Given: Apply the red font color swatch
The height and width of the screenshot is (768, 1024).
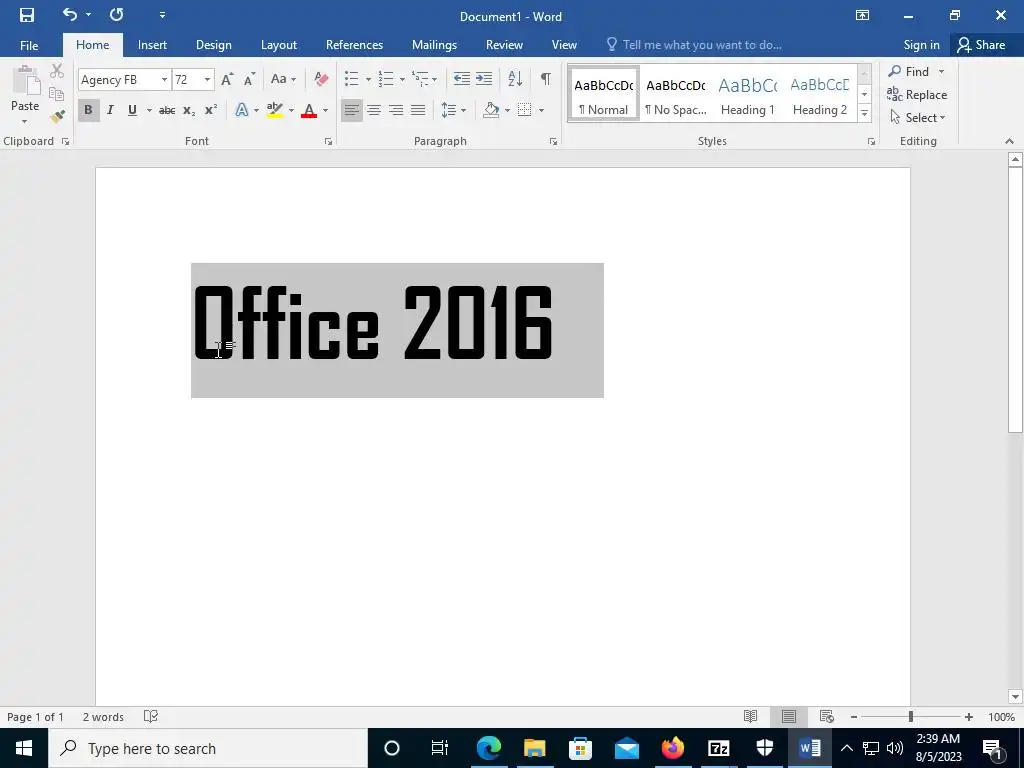Looking at the screenshot, I should click(310, 110).
